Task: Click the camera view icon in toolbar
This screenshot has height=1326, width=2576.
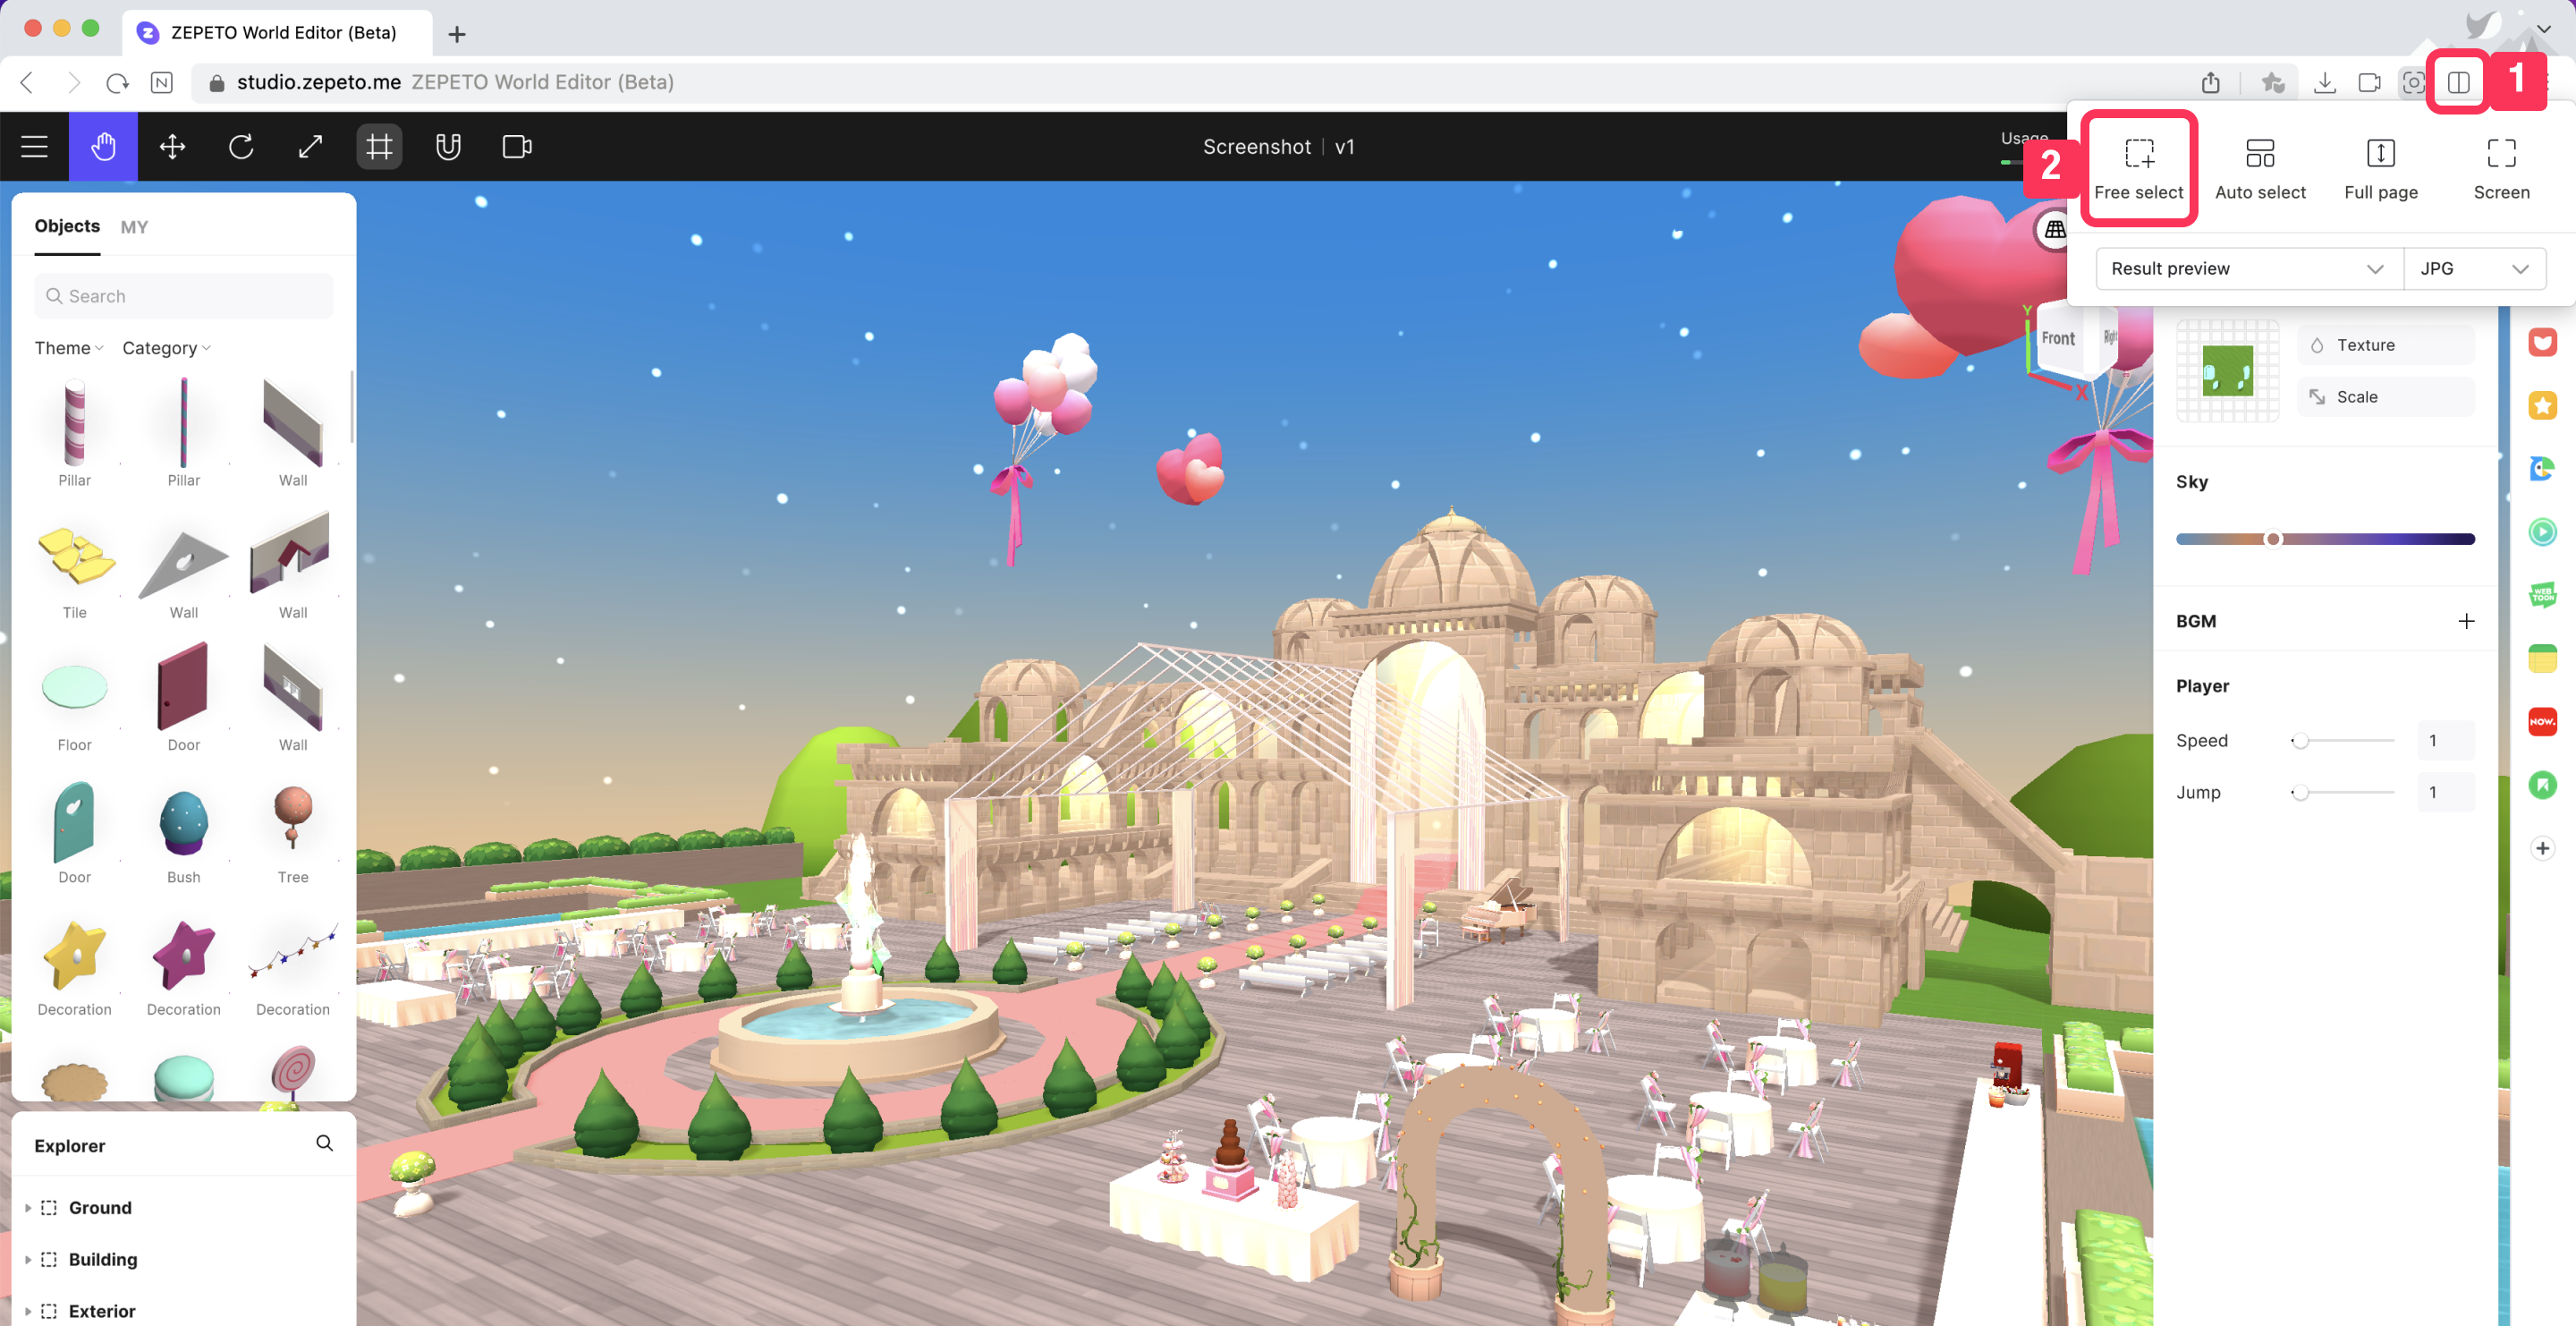Action: (x=517, y=147)
